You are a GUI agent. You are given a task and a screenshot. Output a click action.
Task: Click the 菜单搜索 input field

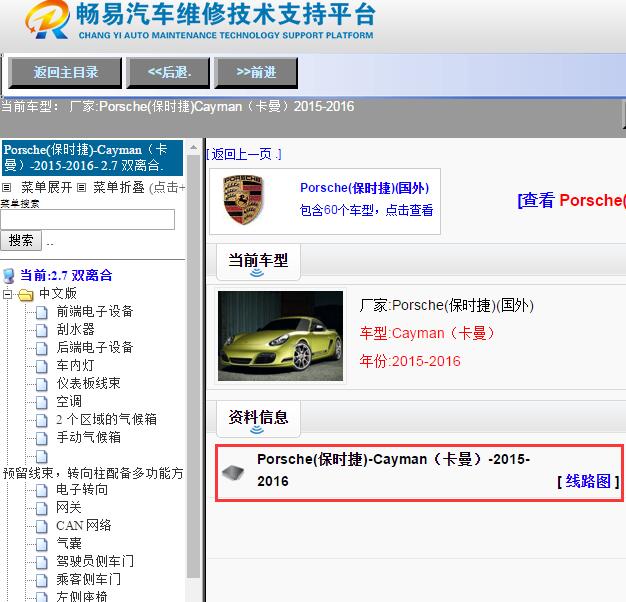87,220
